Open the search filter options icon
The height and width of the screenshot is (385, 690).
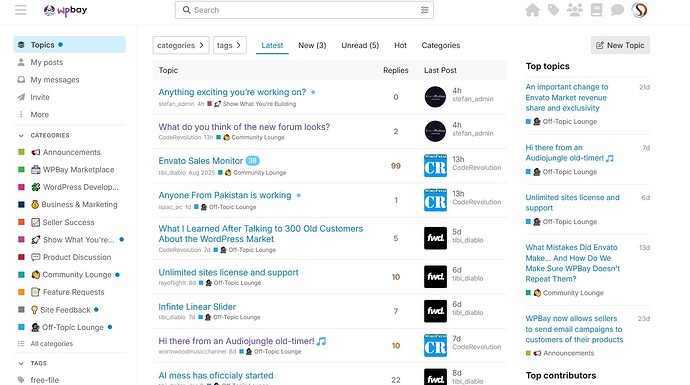click(424, 10)
